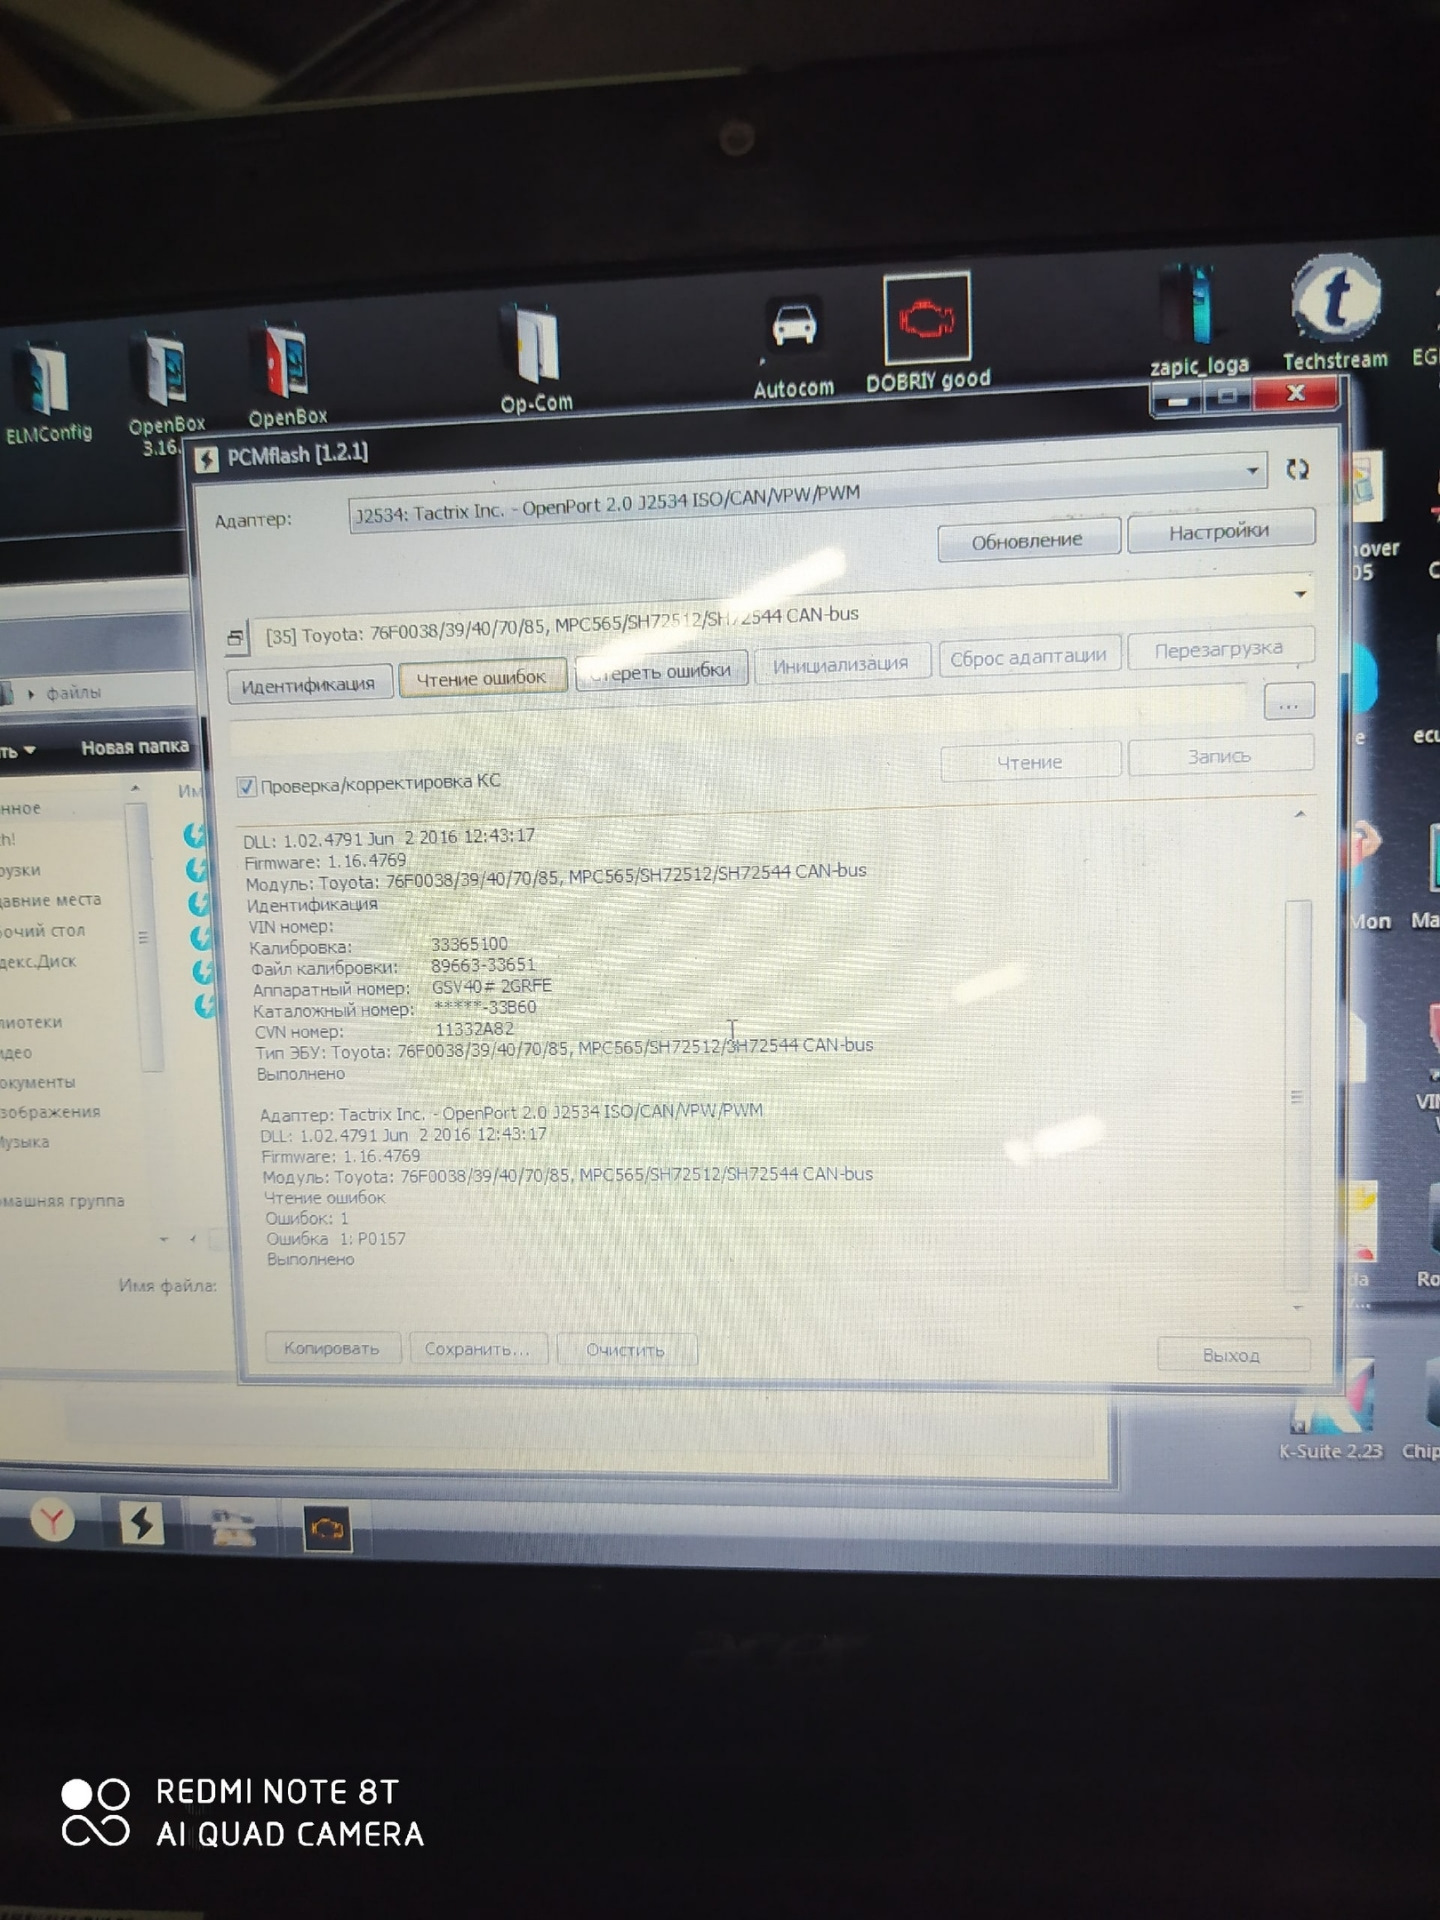
Task: Open the ELMConfig desktop shortcut
Action: (x=46, y=392)
